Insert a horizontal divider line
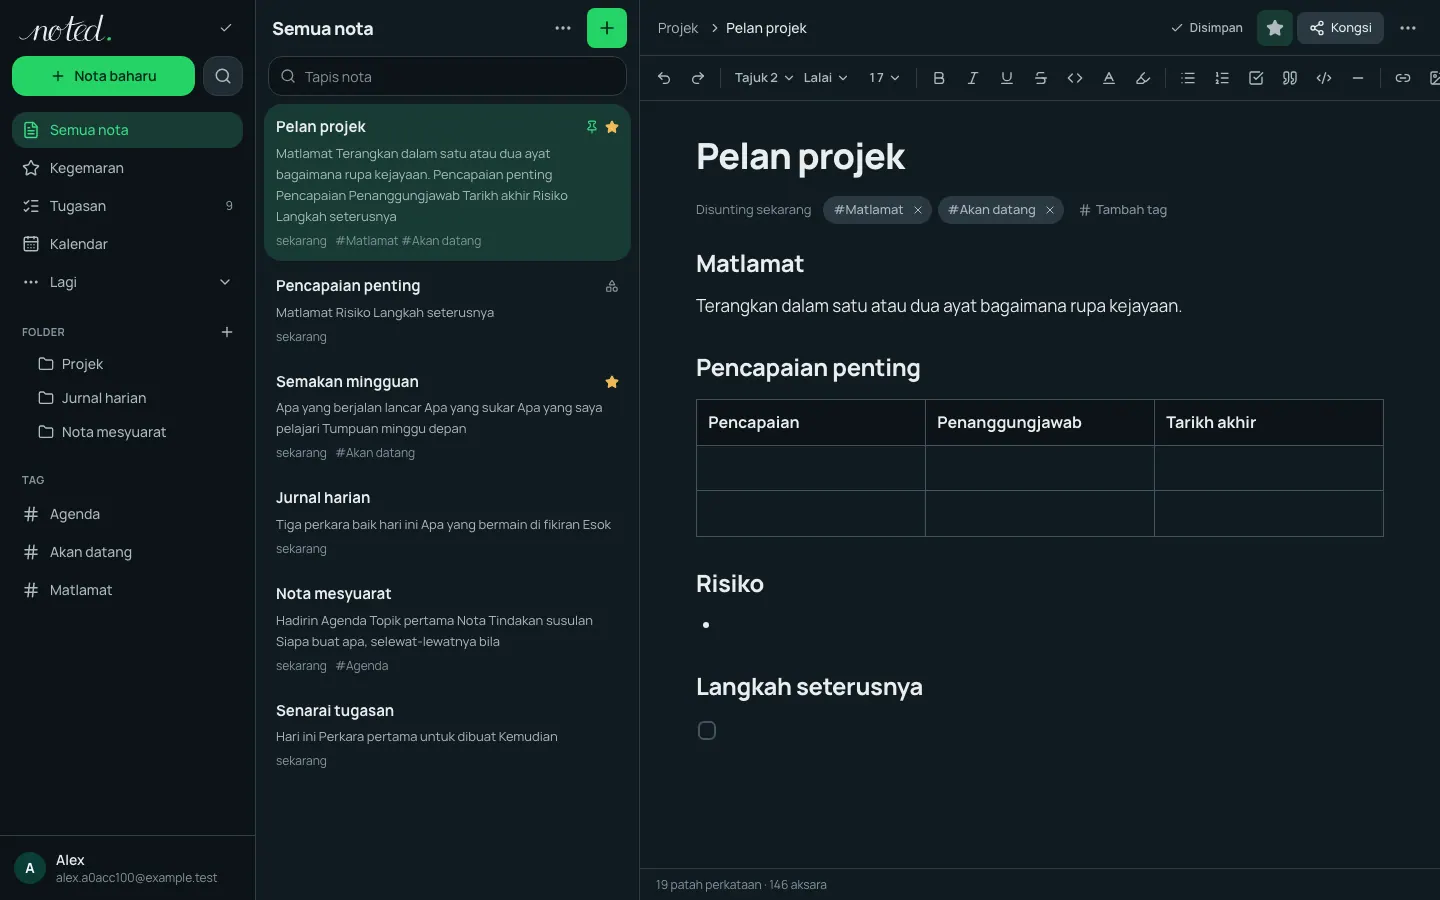The height and width of the screenshot is (900, 1440). [x=1358, y=78]
